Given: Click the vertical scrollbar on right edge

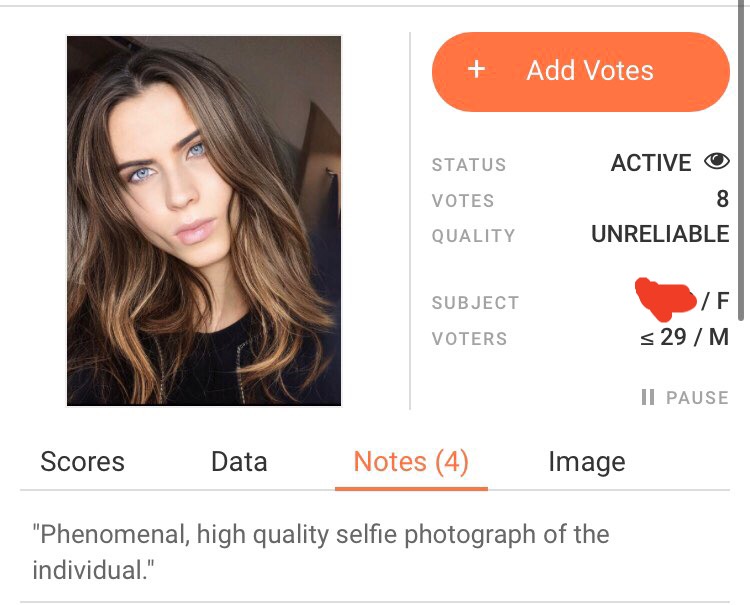Looking at the screenshot, I should coord(742,160).
